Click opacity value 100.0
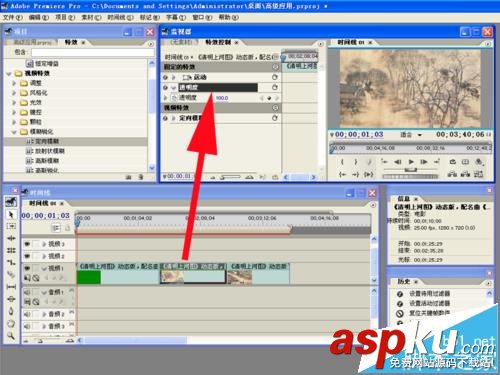 coord(222,98)
